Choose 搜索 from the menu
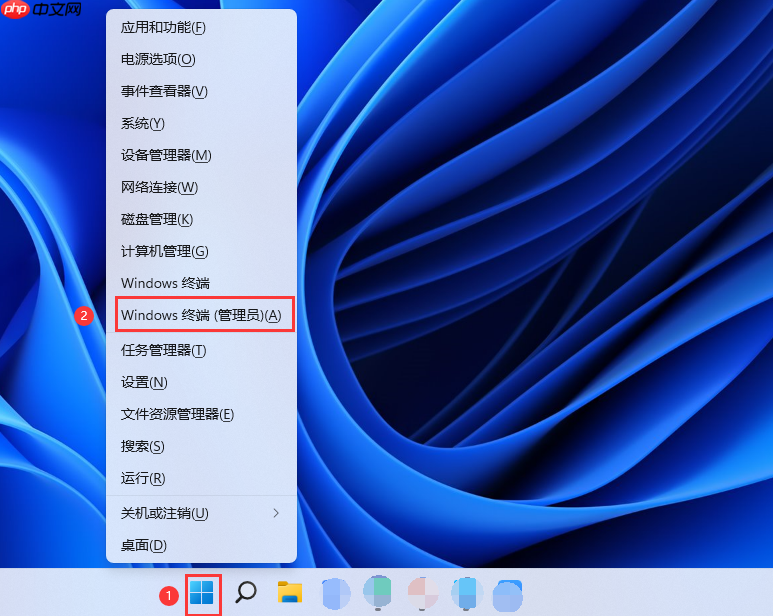The width and height of the screenshot is (773, 616). [143, 446]
